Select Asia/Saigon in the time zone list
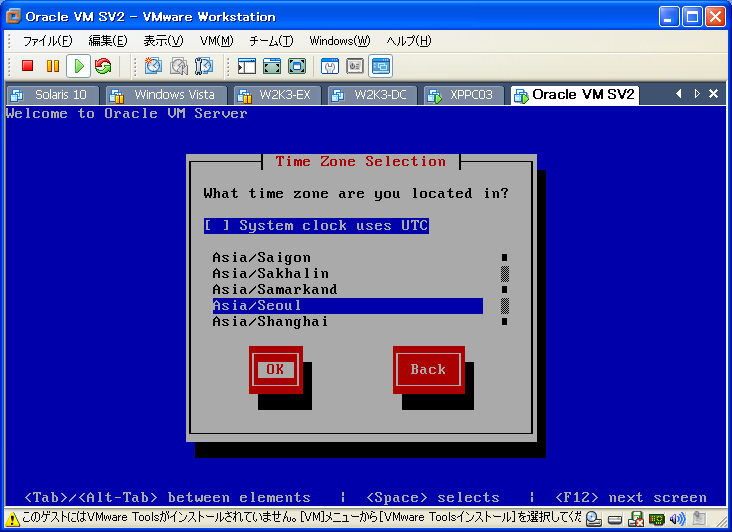Screen dimensions: 732x532 tap(348, 258)
